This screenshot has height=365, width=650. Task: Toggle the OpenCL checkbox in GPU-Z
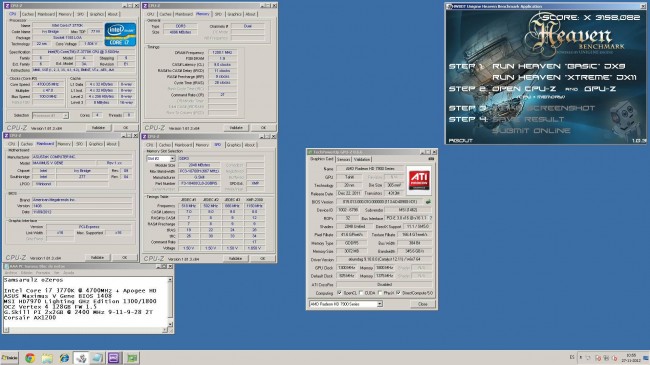tap(340, 293)
